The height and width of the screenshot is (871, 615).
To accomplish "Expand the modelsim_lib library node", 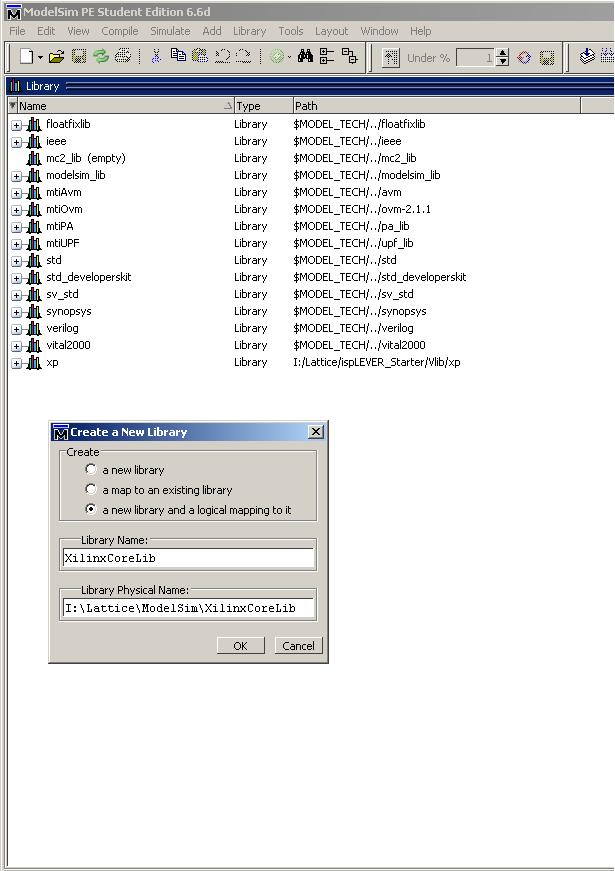I will 17,176.
